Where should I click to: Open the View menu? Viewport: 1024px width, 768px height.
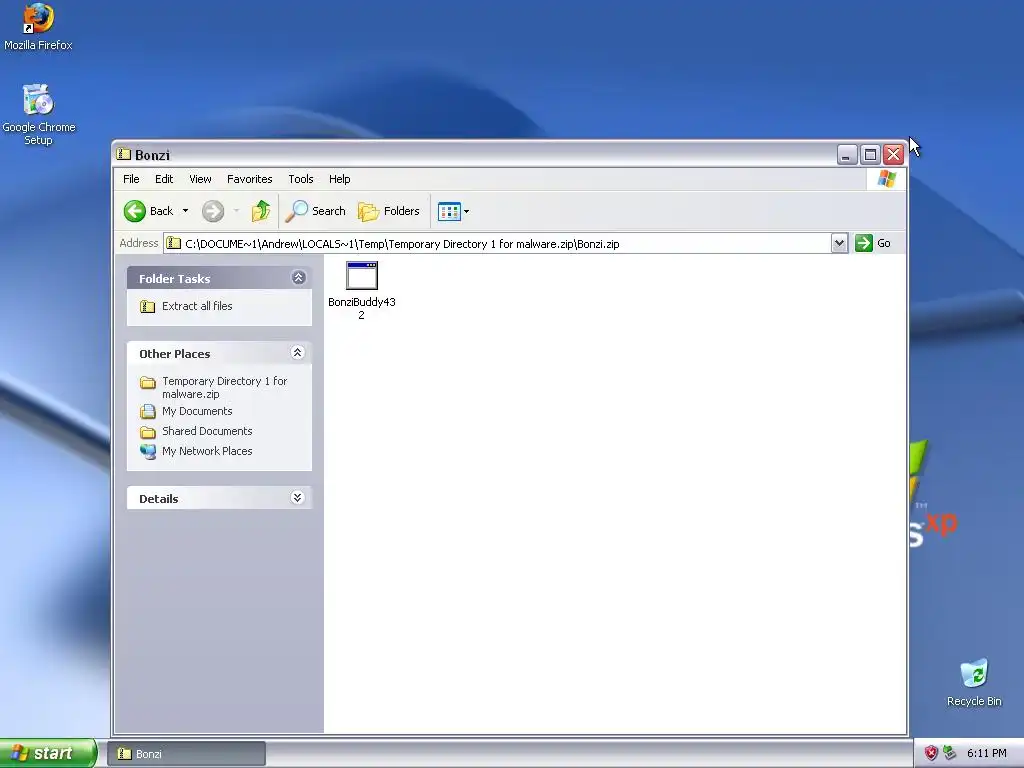200,179
